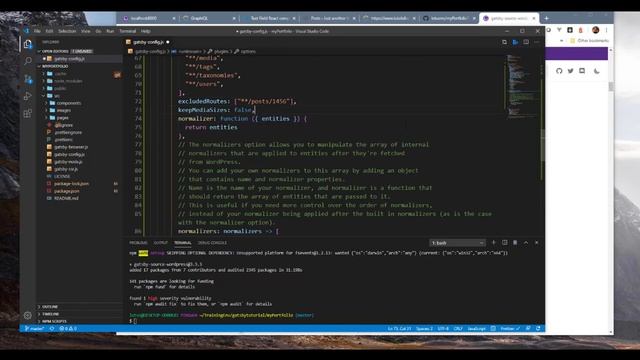Switch to the localhost:8000 Chrome tab
The image size is (640, 360).
(x=149, y=18)
